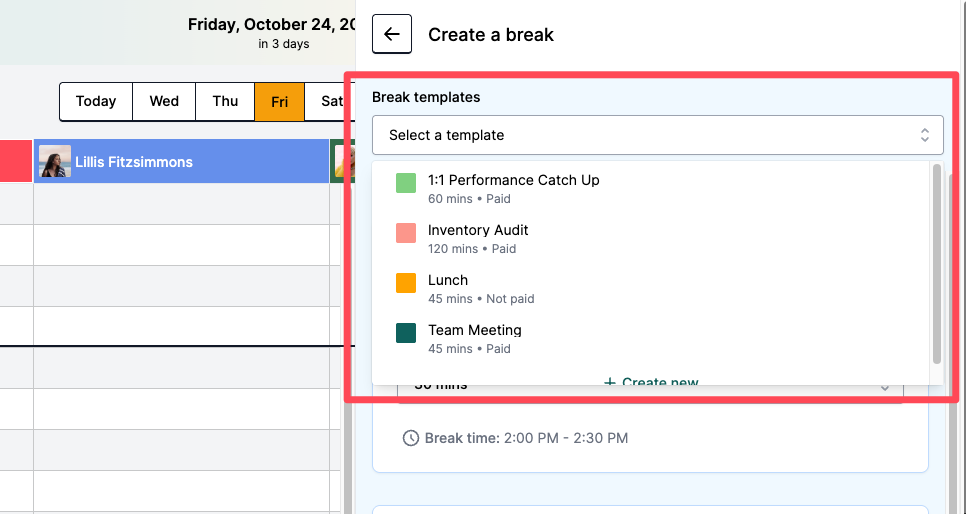Switch to the Today view

tap(96, 101)
